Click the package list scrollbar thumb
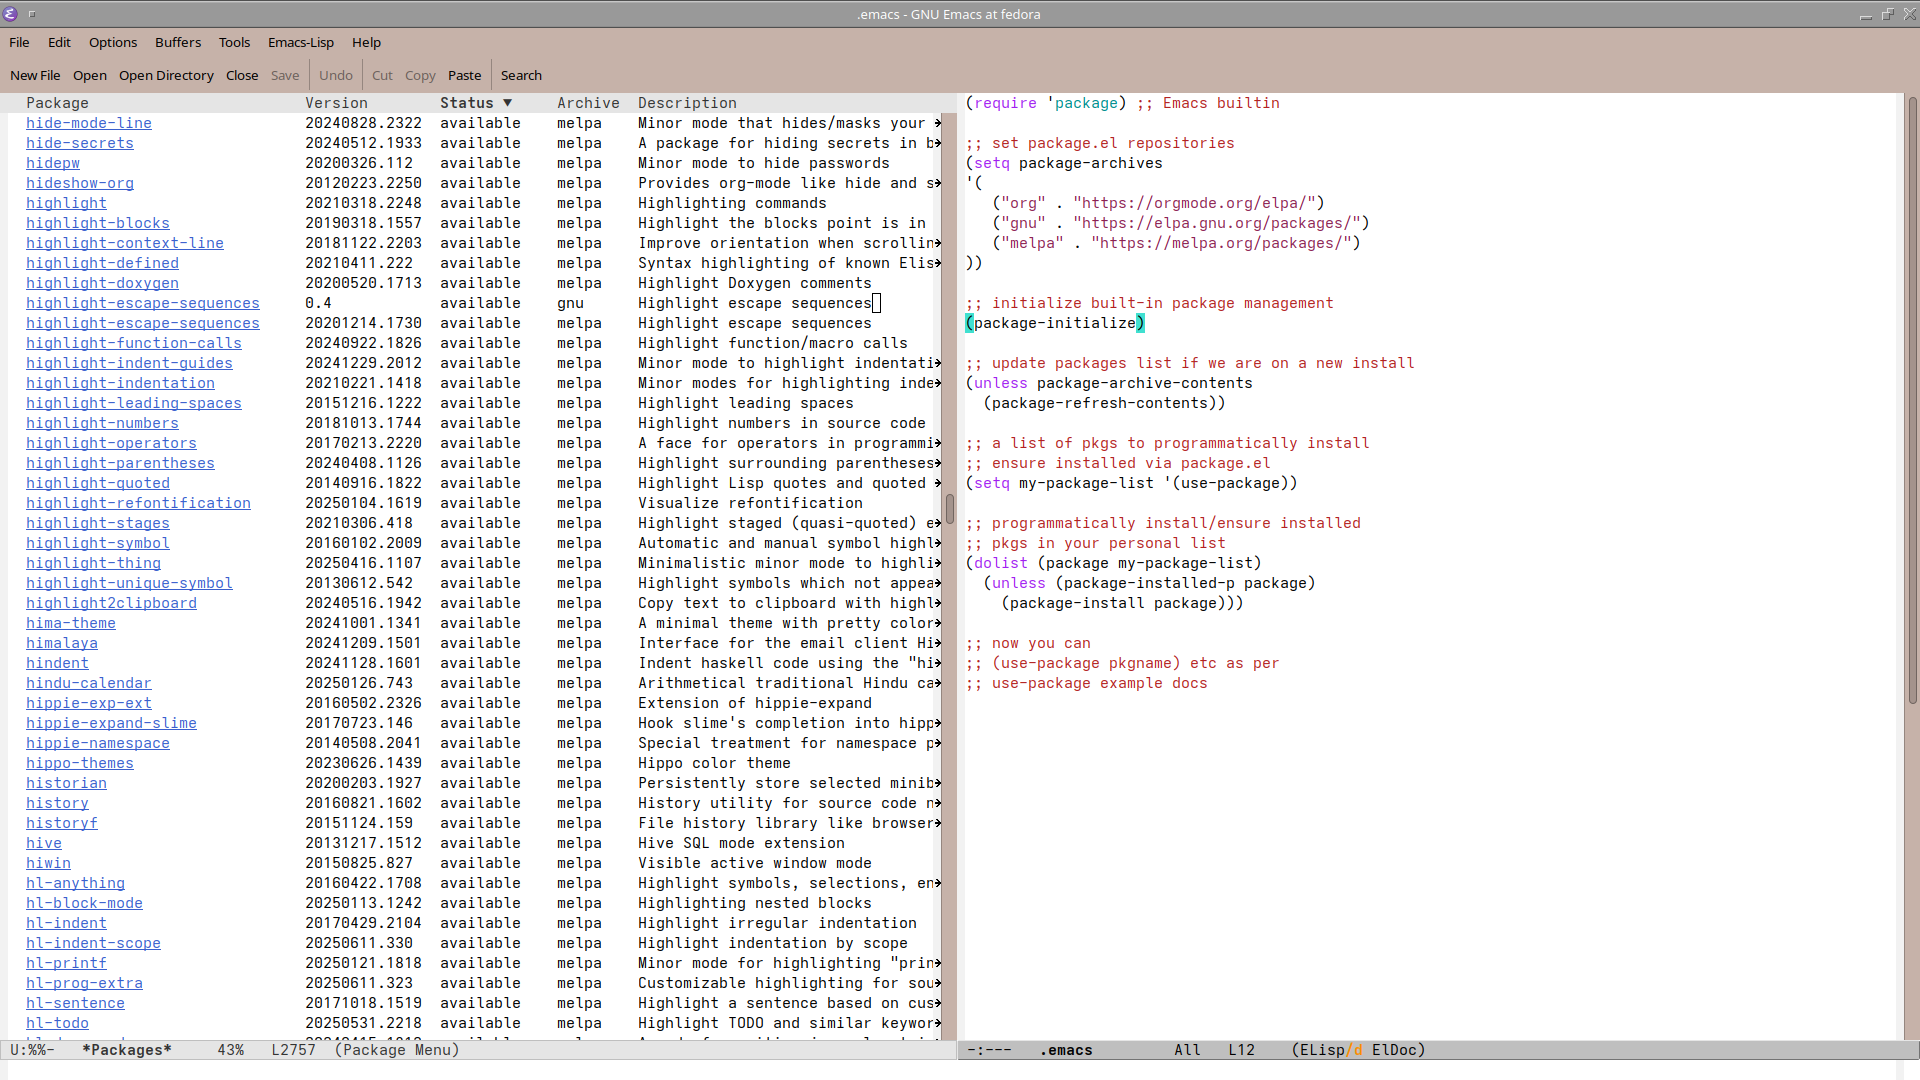The width and height of the screenshot is (1920, 1080). tap(949, 509)
